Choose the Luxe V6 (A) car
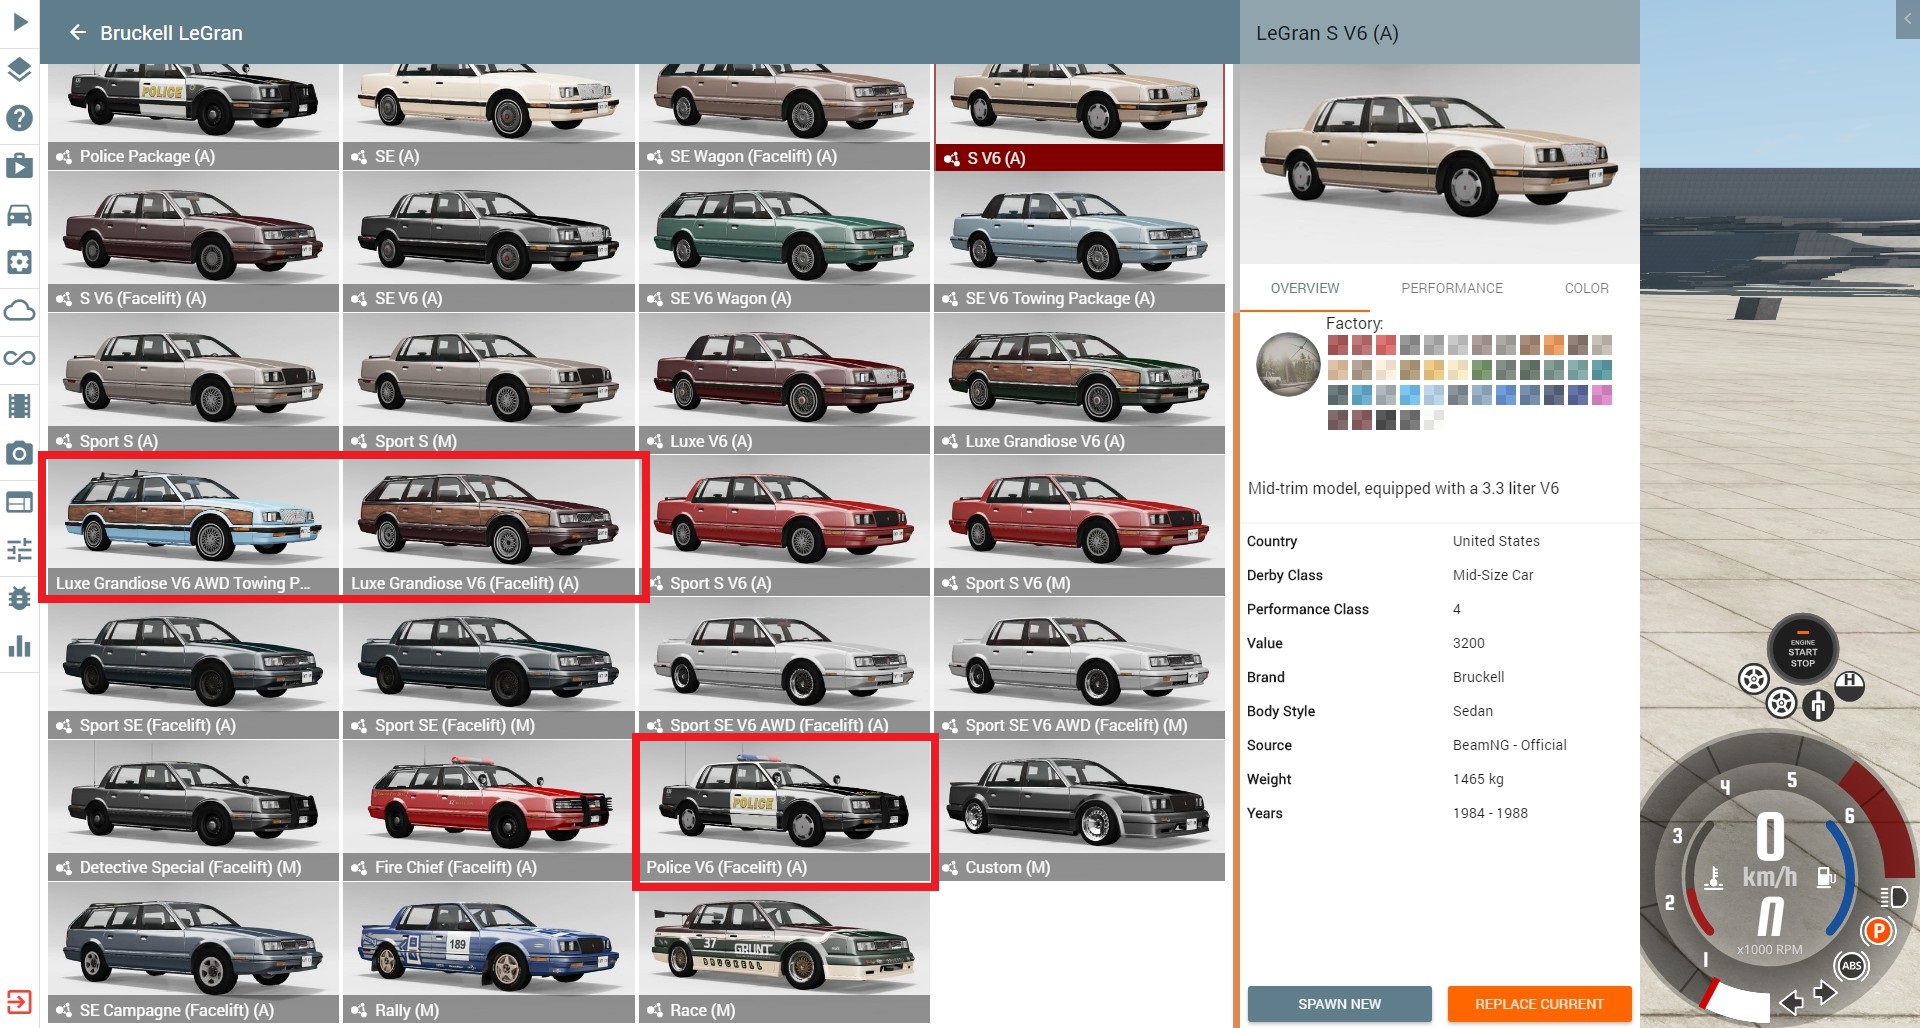 784,384
